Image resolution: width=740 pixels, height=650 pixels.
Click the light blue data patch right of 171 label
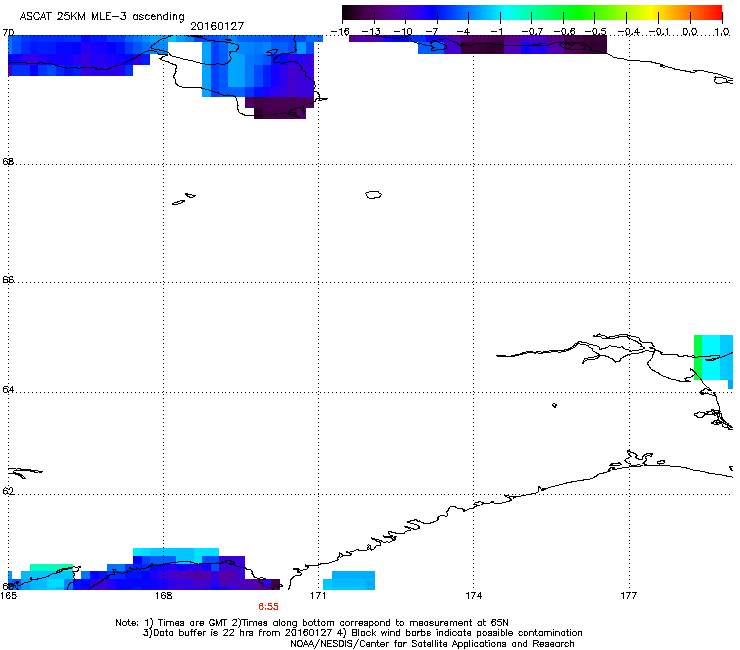tap(349, 581)
